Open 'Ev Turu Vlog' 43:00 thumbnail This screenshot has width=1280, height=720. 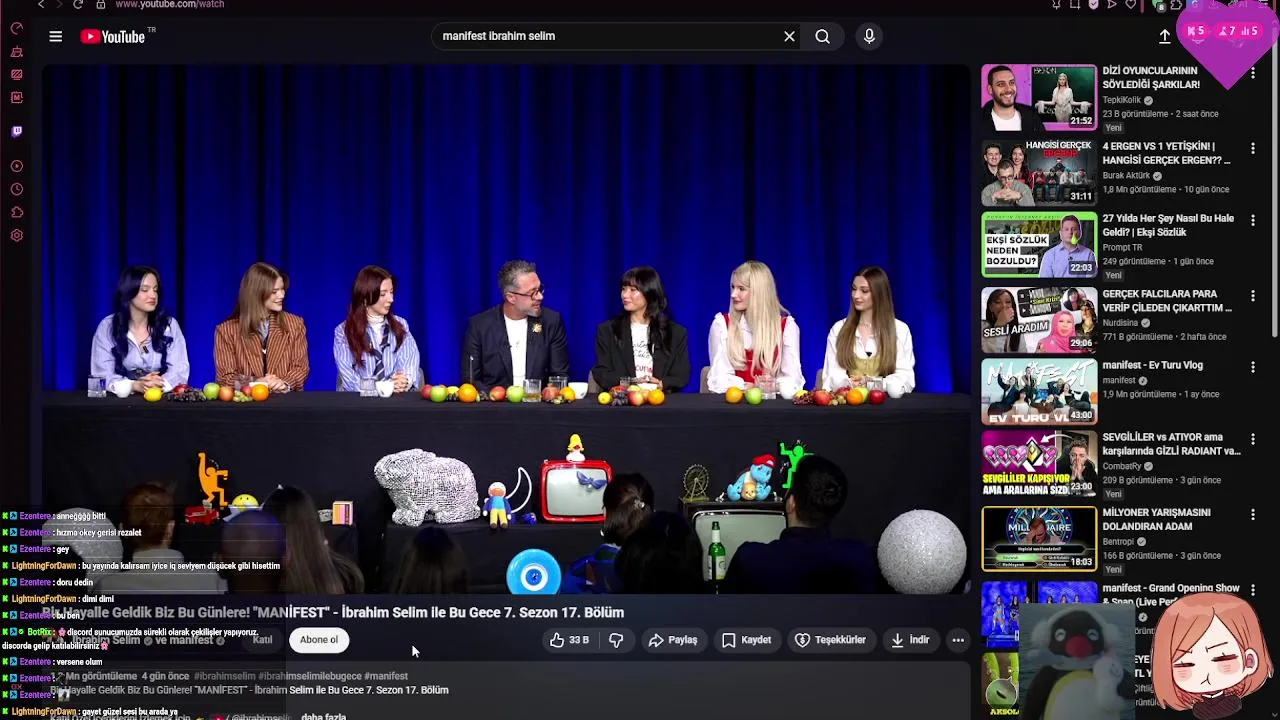pyautogui.click(x=1039, y=392)
